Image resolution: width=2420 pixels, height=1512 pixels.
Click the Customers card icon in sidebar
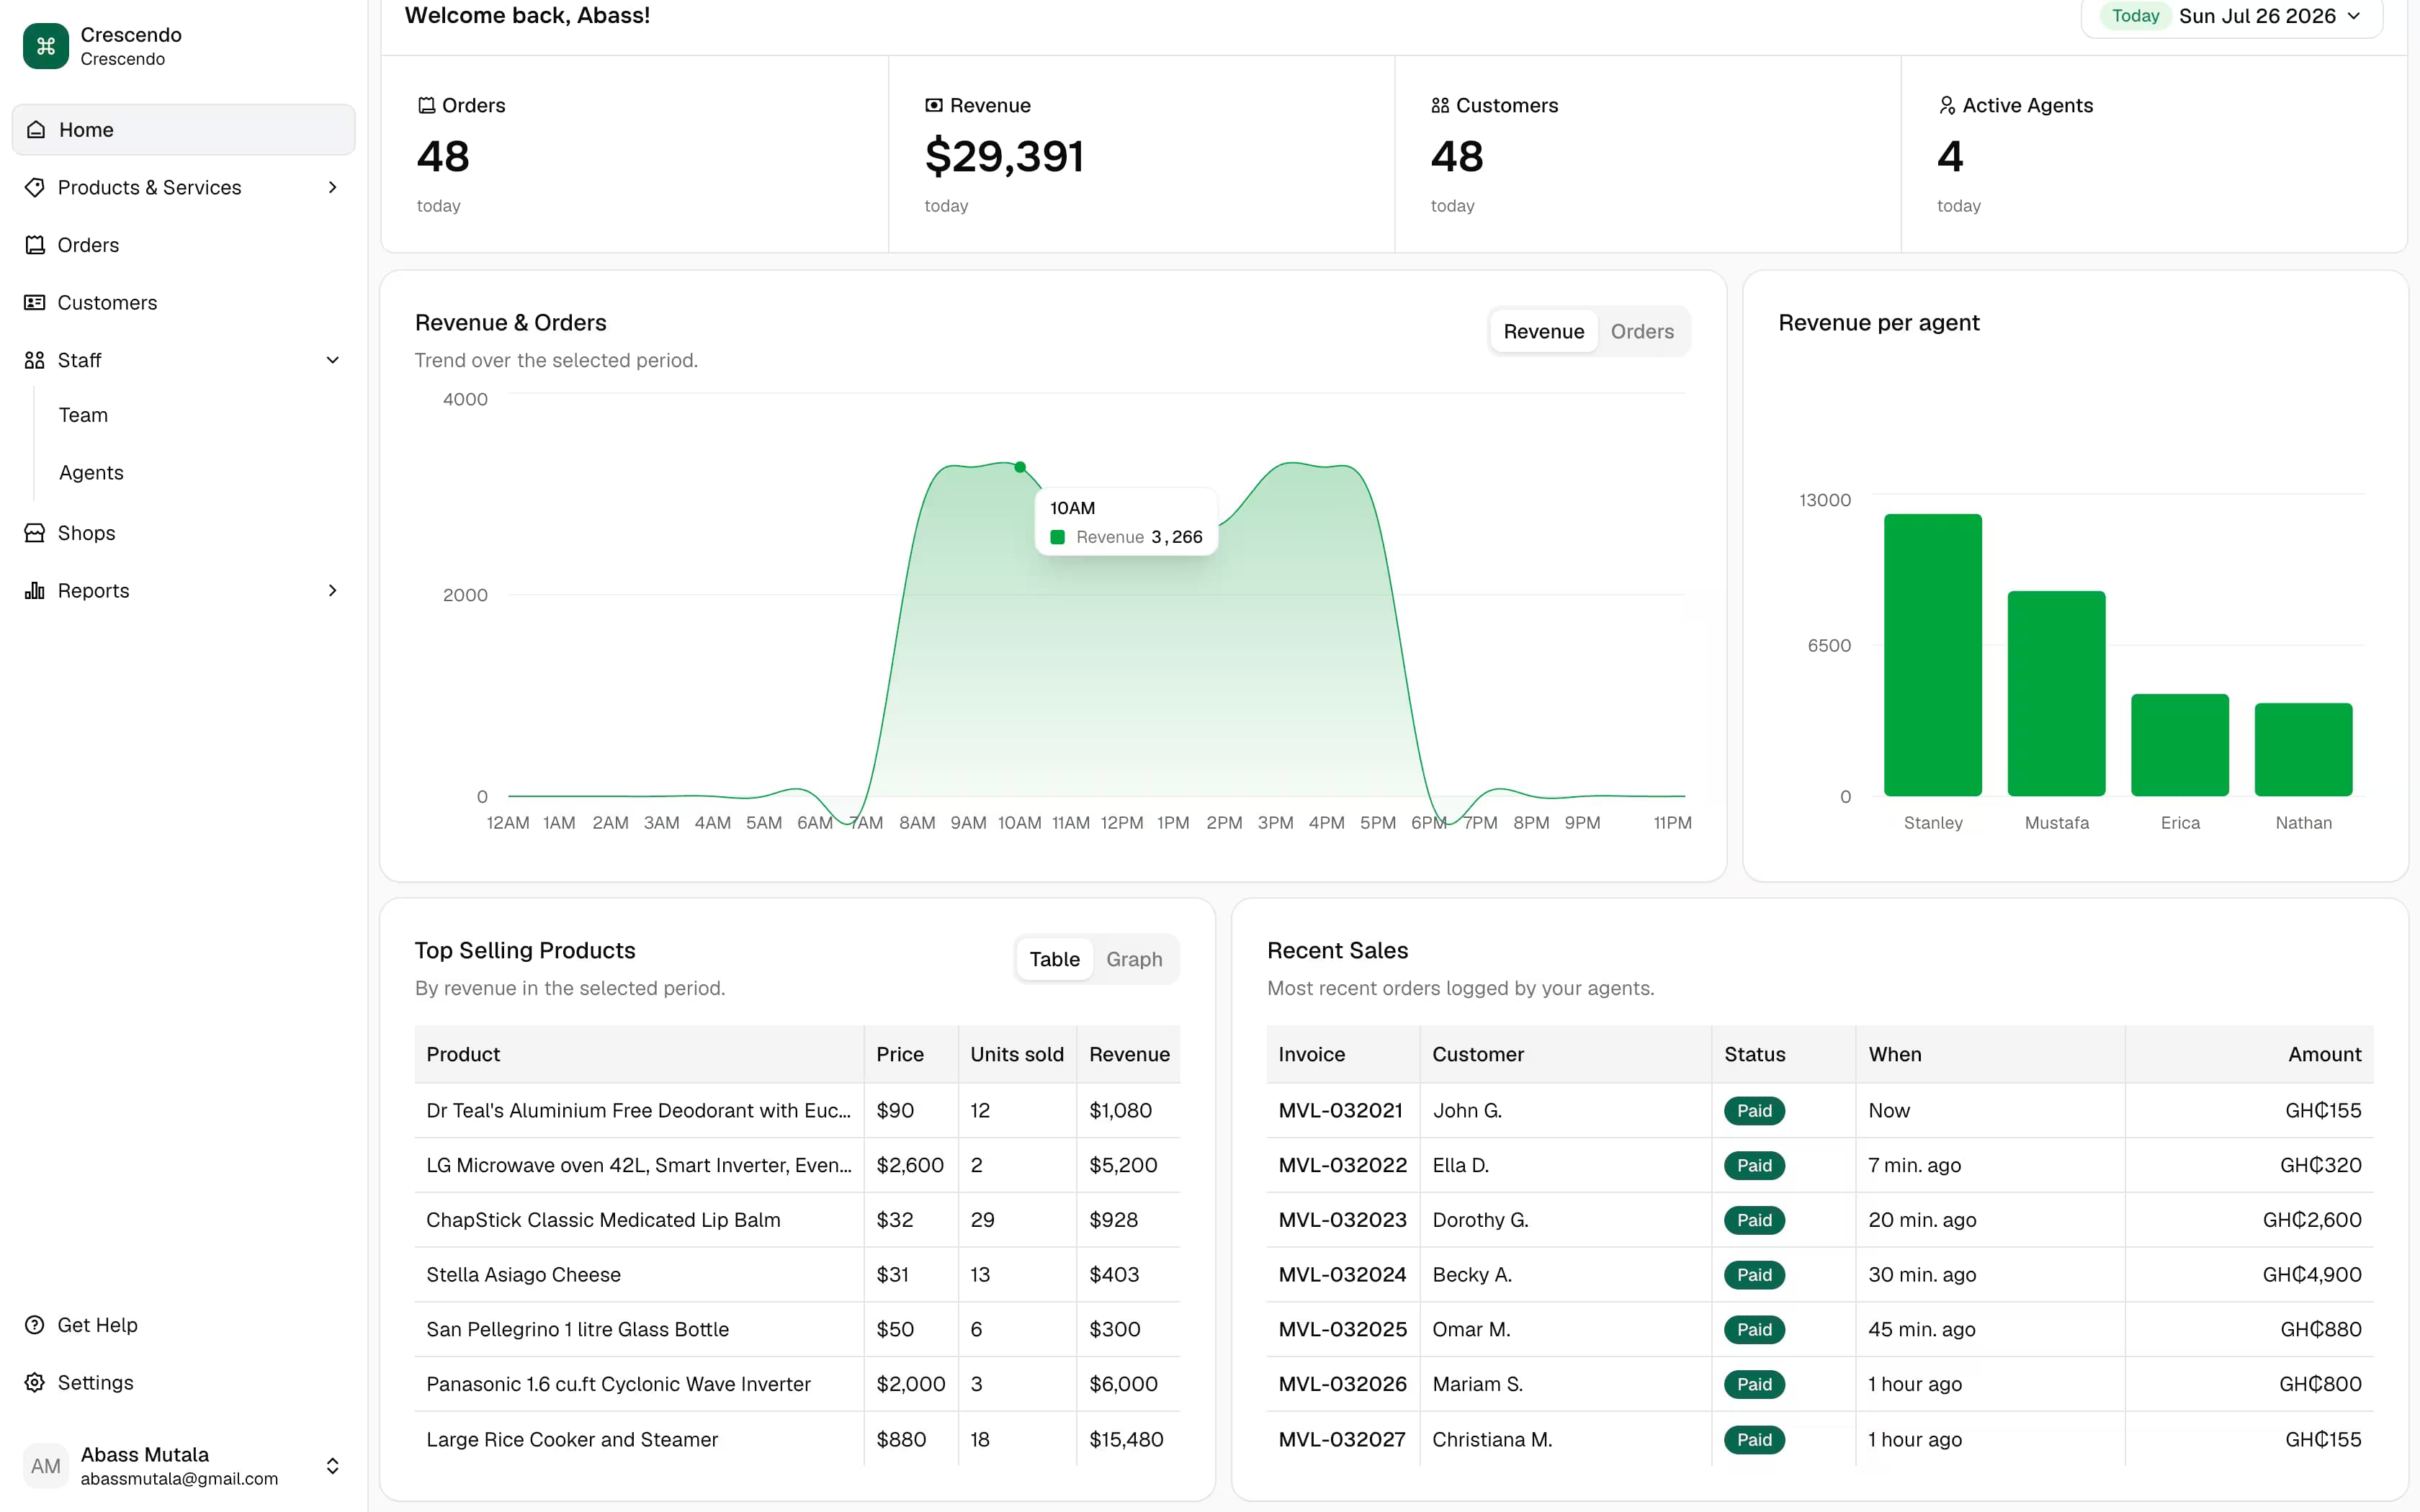pos(35,302)
